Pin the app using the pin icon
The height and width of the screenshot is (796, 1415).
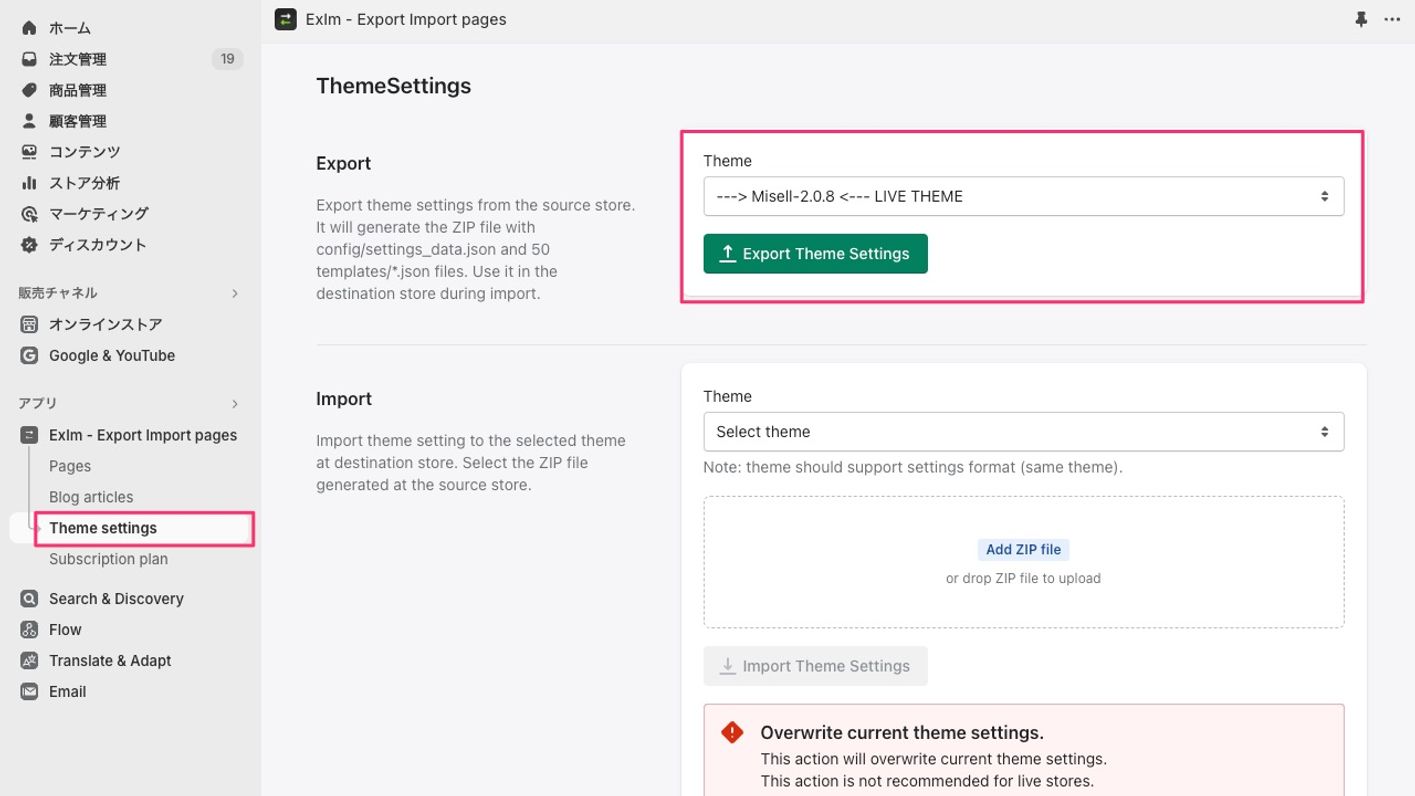click(1360, 19)
